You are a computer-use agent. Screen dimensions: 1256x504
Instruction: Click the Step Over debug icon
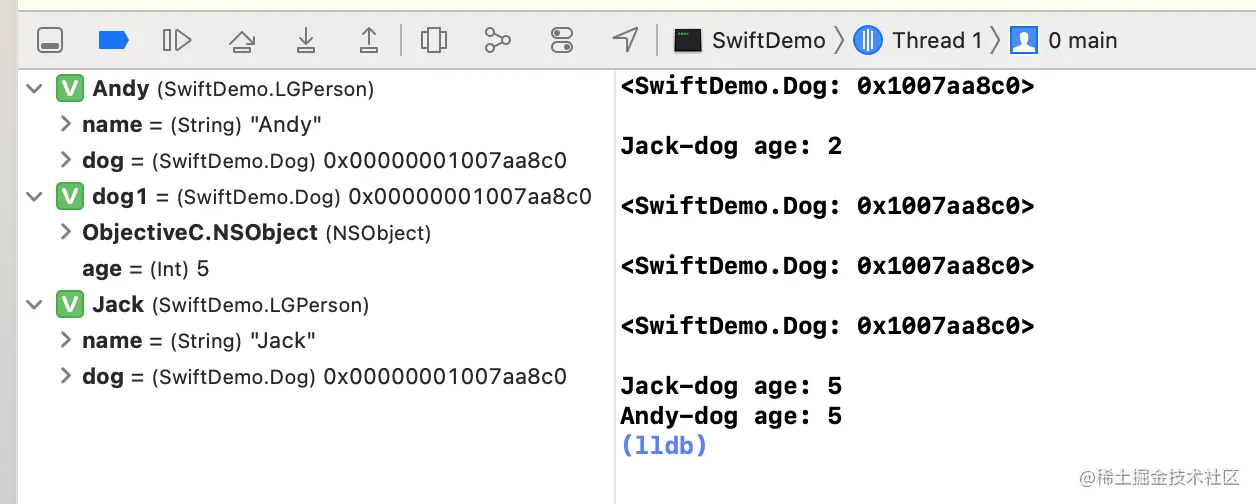241,40
